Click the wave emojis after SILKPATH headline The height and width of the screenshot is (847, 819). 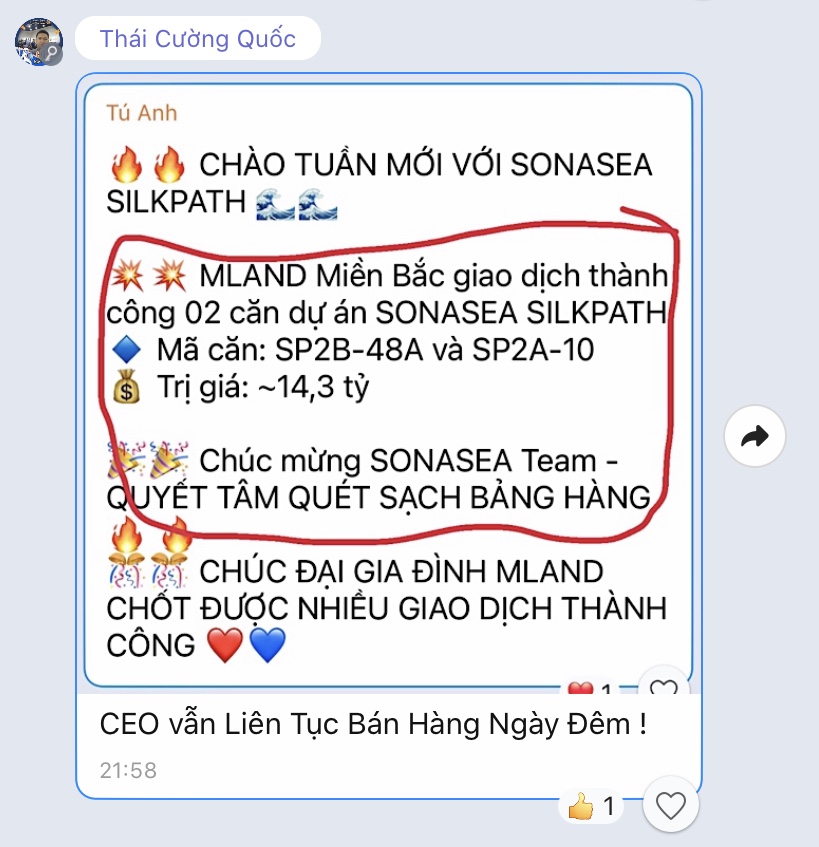tap(297, 204)
